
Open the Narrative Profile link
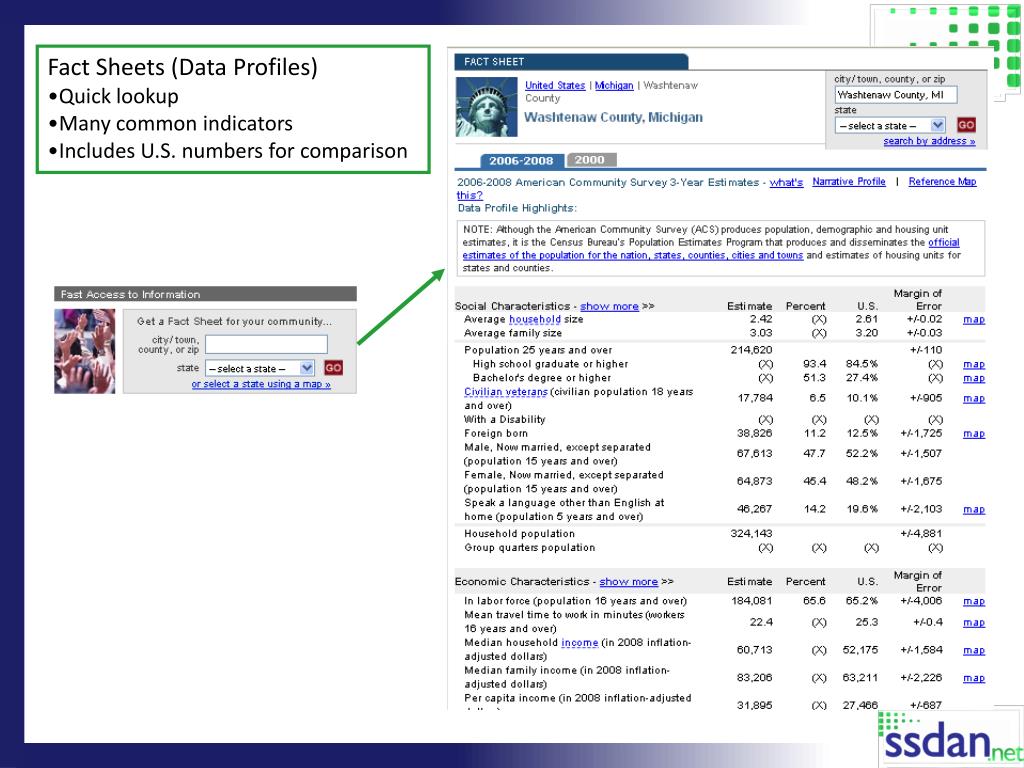coord(849,182)
